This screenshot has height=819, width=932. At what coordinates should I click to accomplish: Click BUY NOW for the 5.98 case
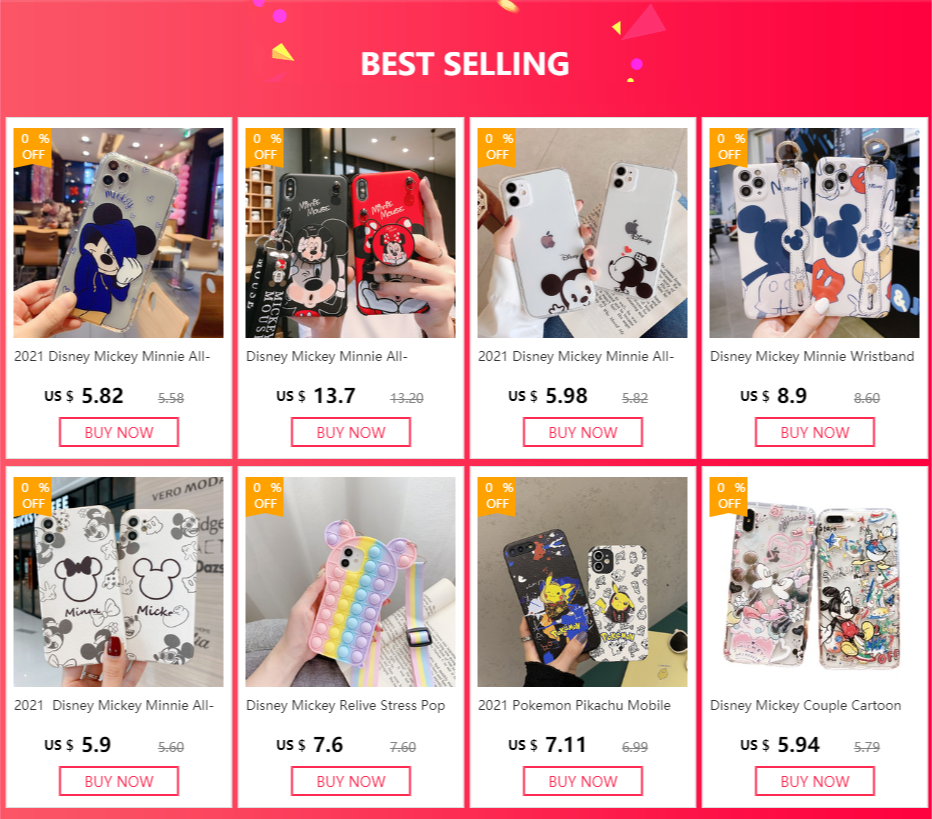click(582, 432)
